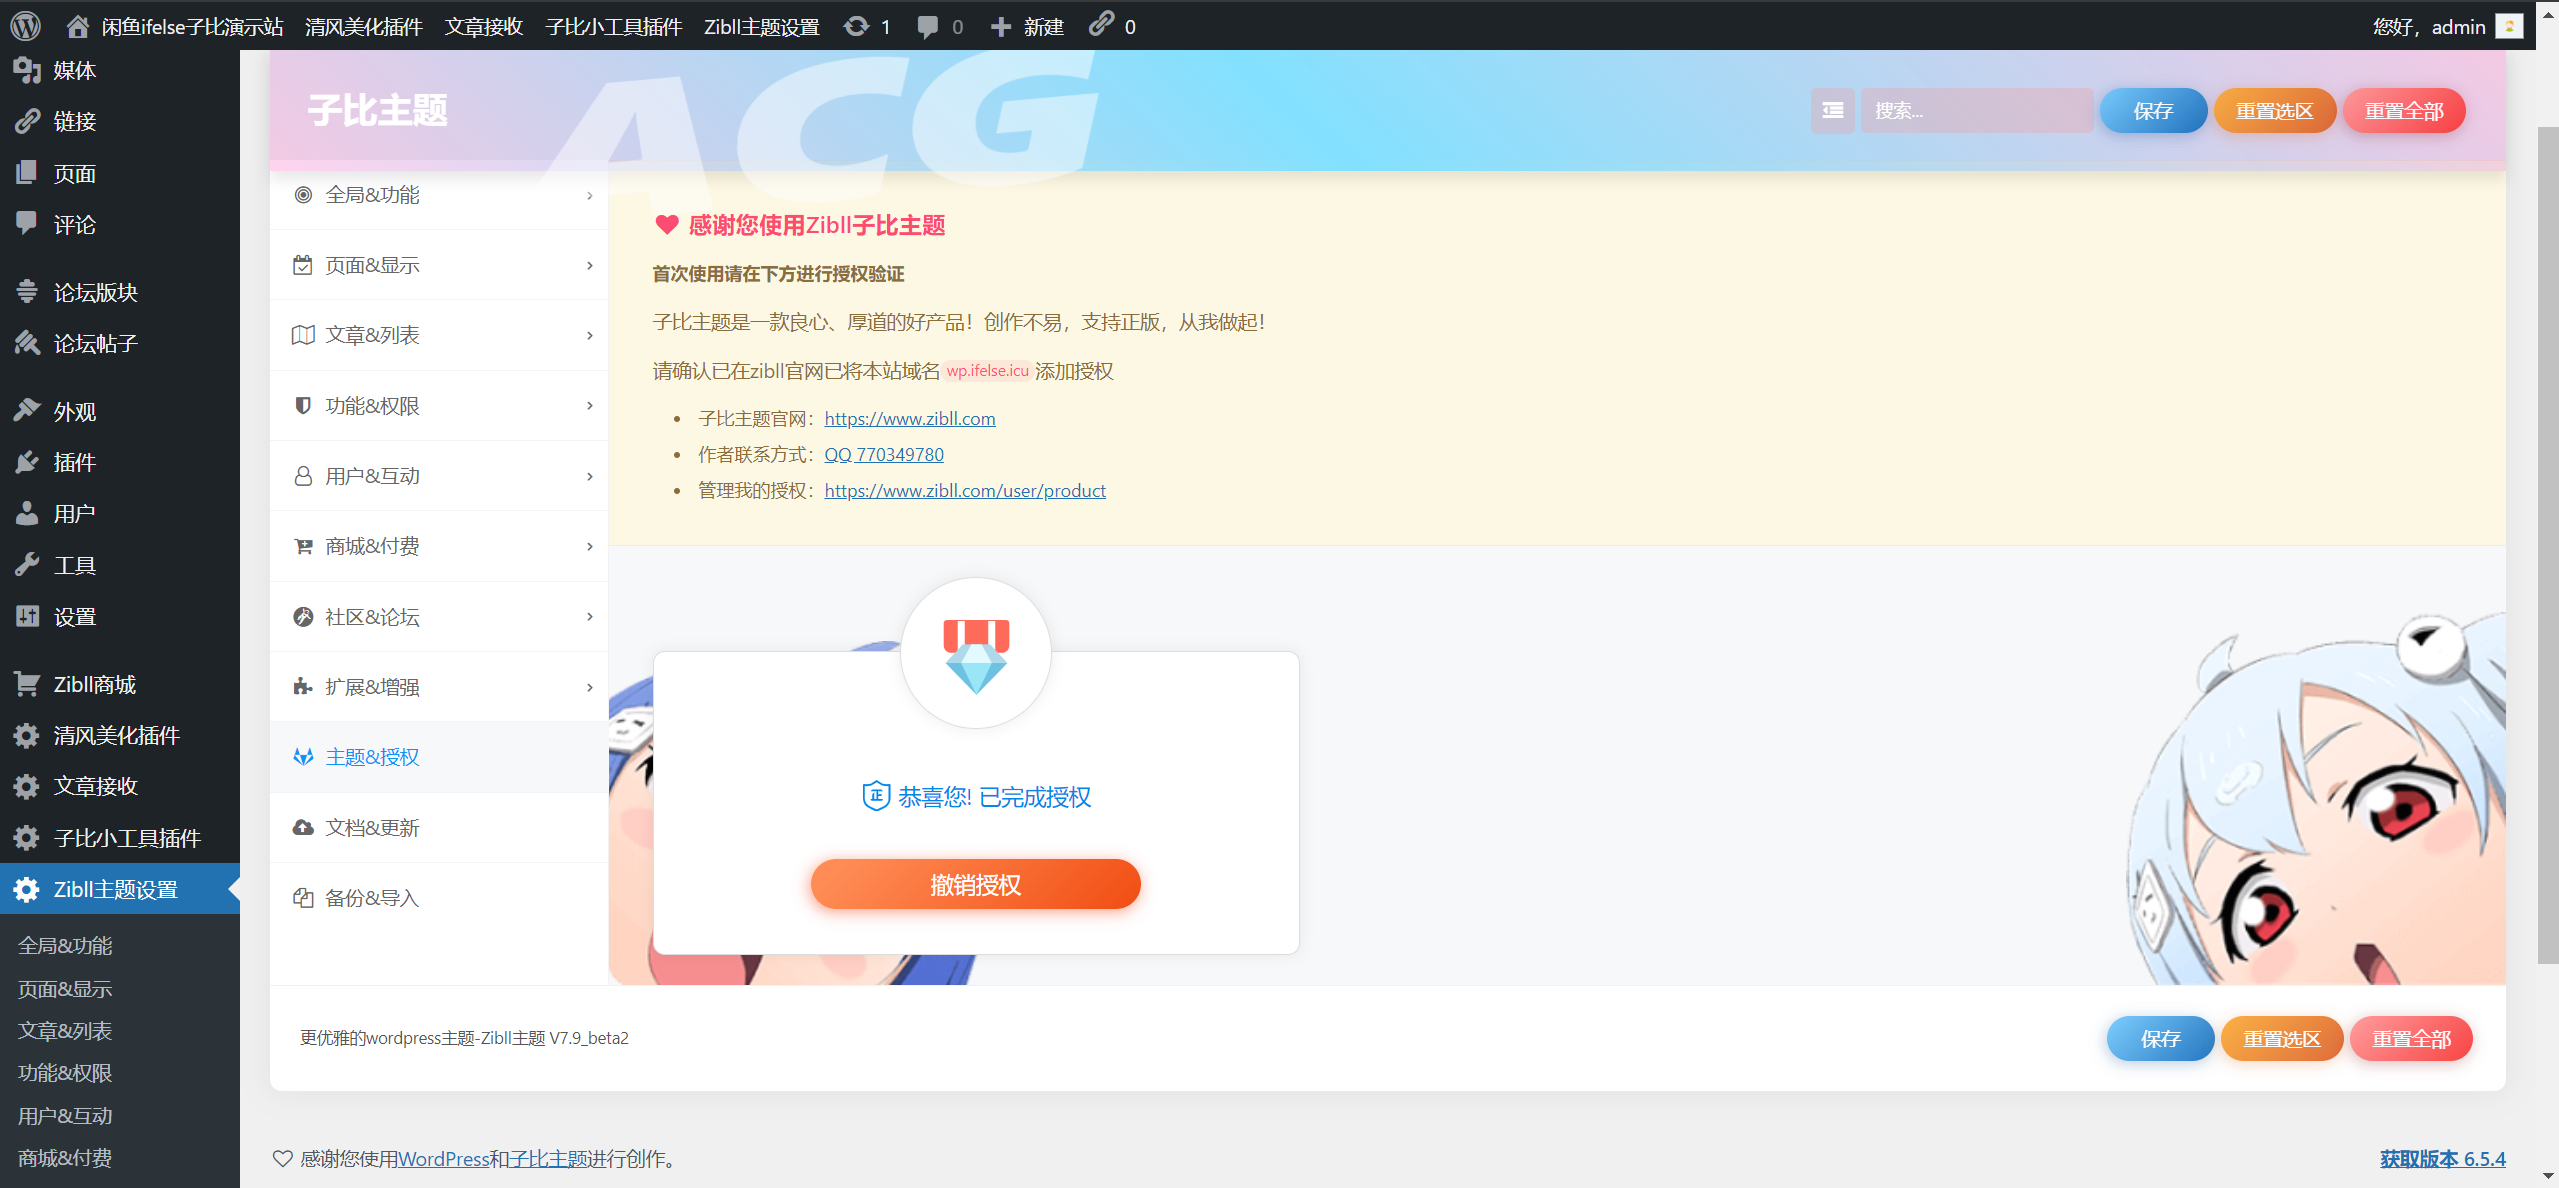Open the https://www.zibll.com link

[x=909, y=419]
